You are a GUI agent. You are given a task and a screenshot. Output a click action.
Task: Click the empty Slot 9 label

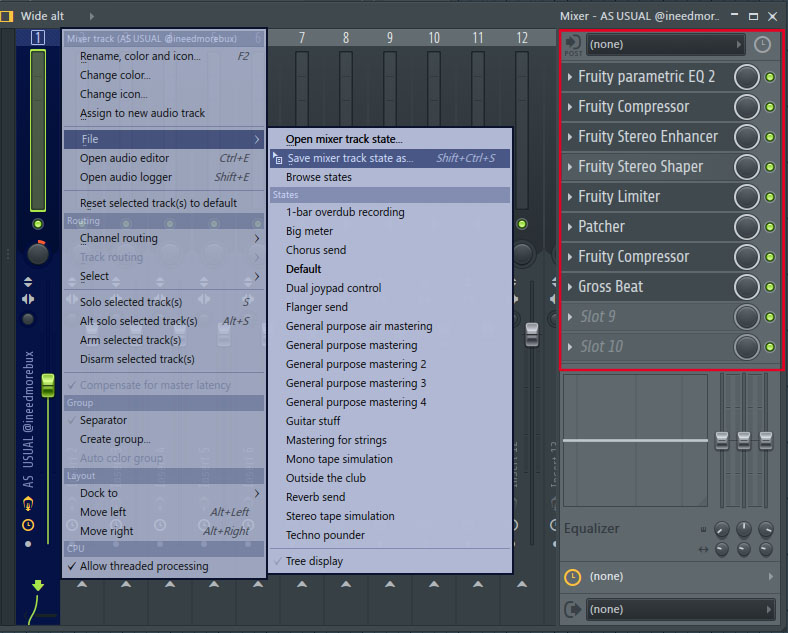click(598, 317)
